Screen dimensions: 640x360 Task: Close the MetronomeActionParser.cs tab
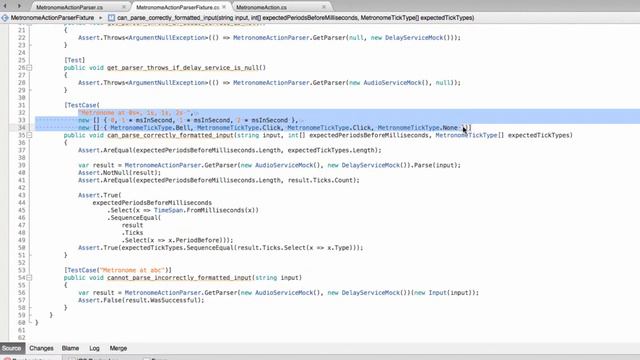(x=124, y=7)
